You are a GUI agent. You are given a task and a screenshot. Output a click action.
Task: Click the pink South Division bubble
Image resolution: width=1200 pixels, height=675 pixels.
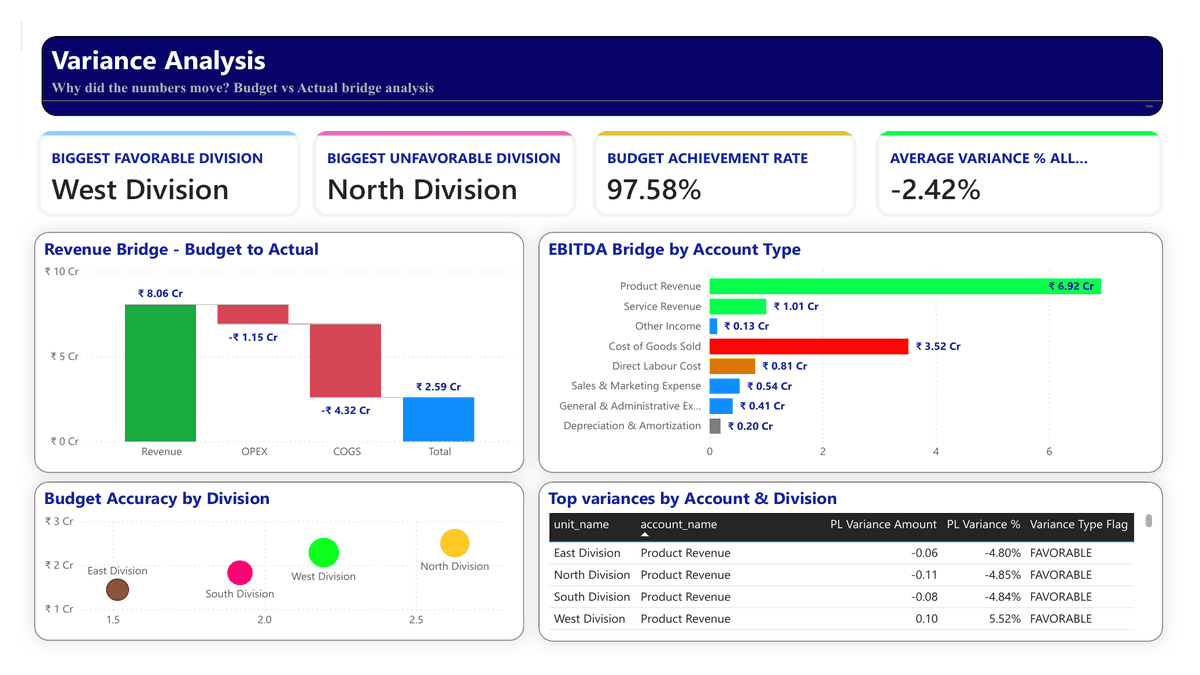point(240,573)
